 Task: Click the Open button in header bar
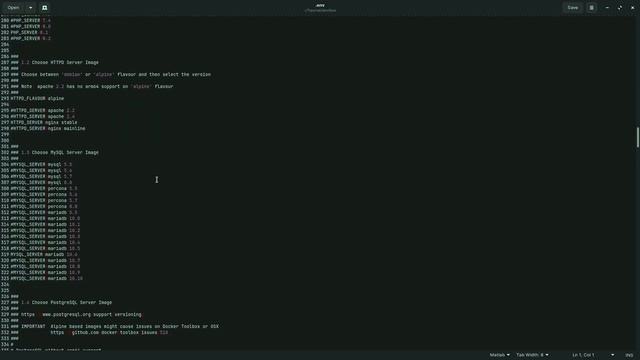click(x=13, y=7)
